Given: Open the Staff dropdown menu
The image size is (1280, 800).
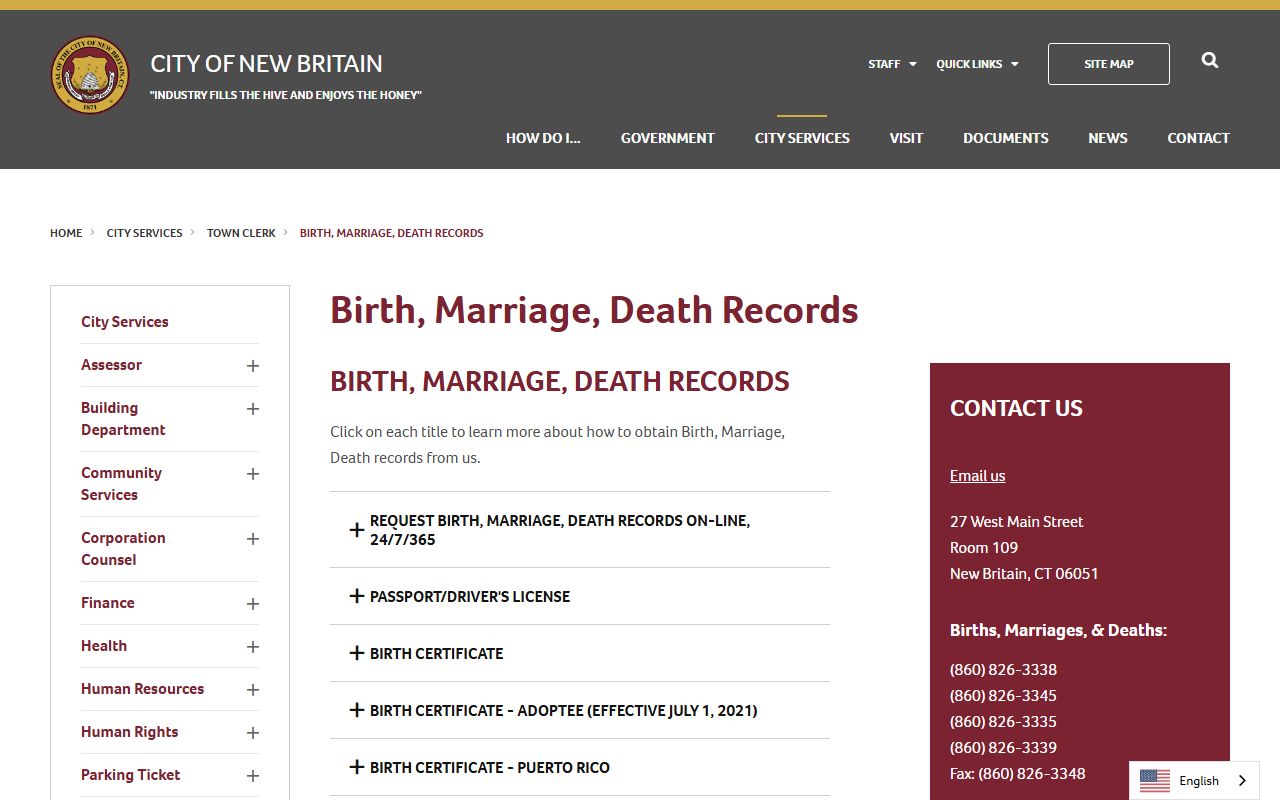Looking at the screenshot, I should coord(892,64).
